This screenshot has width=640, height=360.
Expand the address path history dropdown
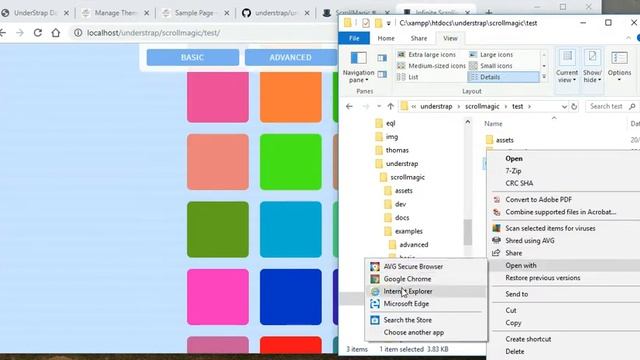click(564, 107)
